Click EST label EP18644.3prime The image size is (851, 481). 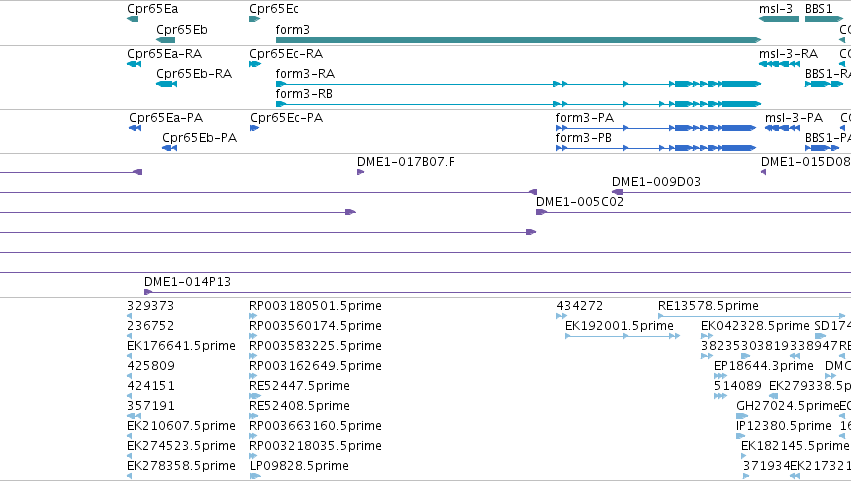point(764,366)
